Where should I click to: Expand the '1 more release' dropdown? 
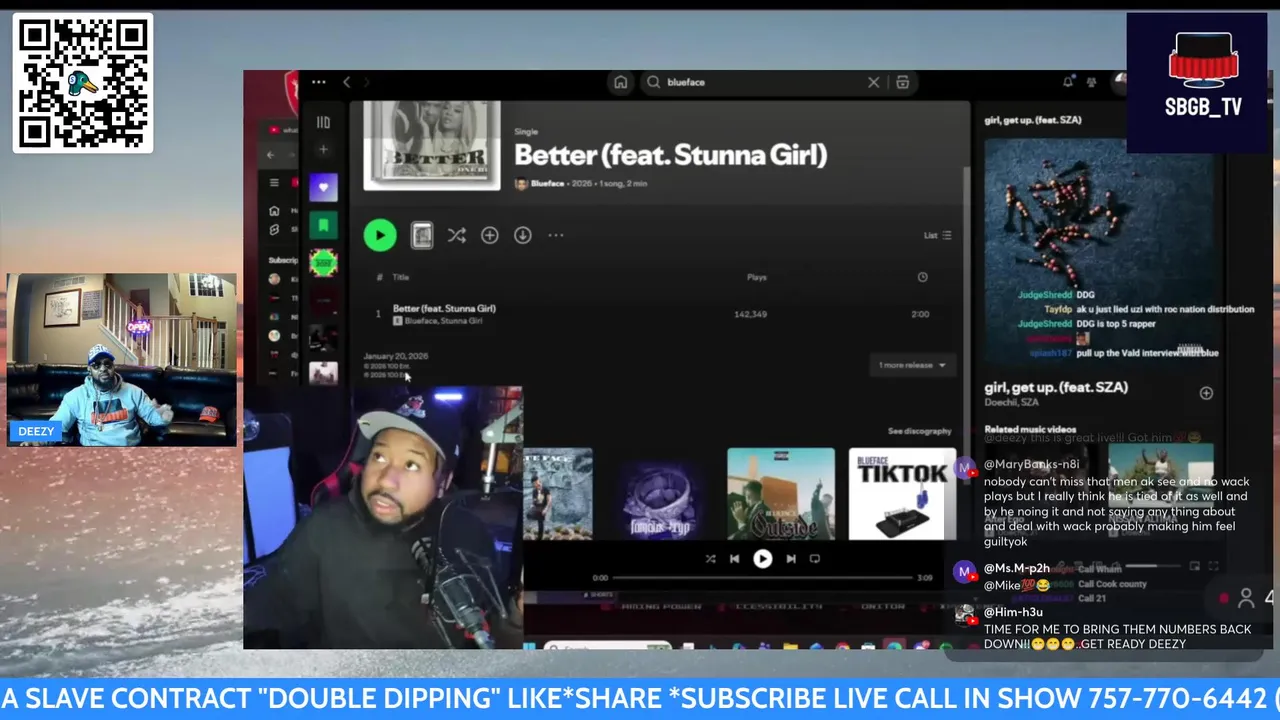pyautogui.click(x=912, y=365)
